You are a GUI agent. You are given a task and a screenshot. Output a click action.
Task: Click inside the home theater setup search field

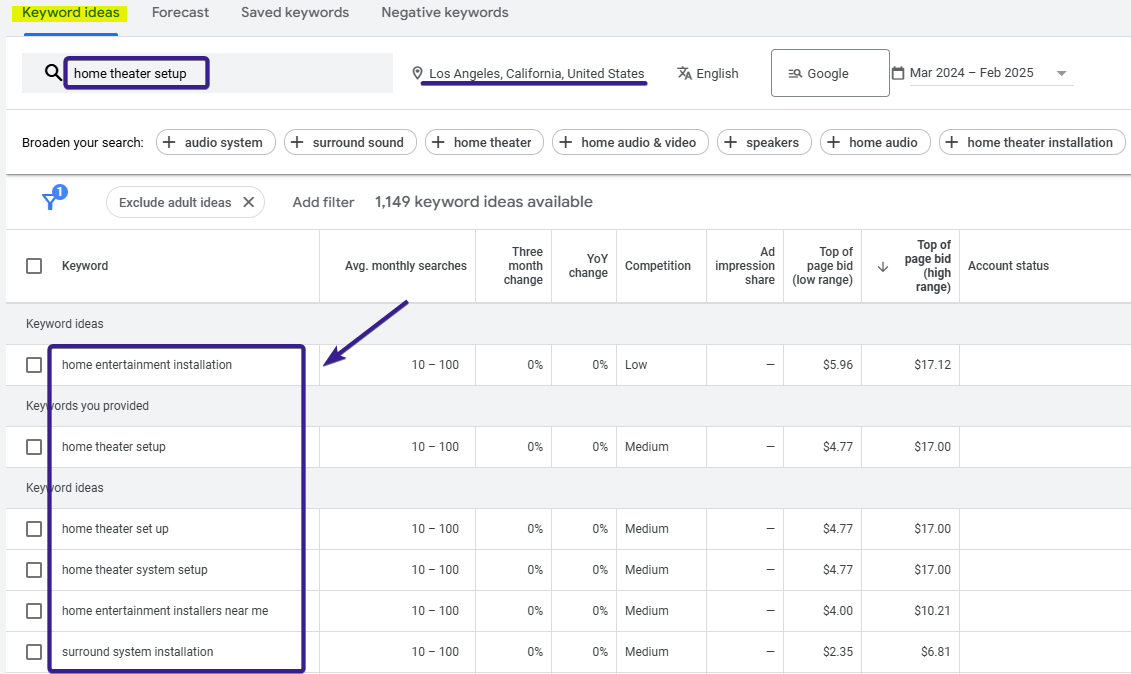(136, 72)
